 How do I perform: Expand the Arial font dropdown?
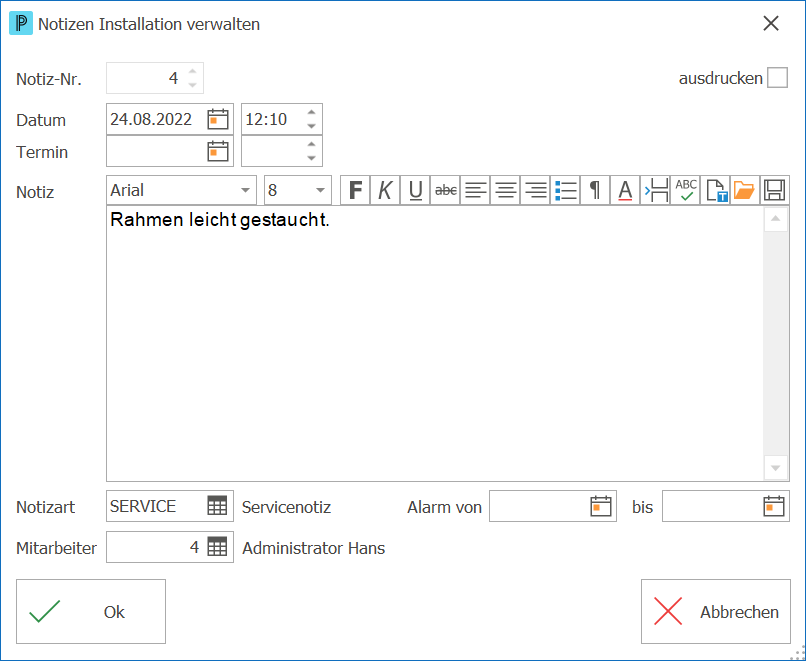pyautogui.click(x=246, y=190)
